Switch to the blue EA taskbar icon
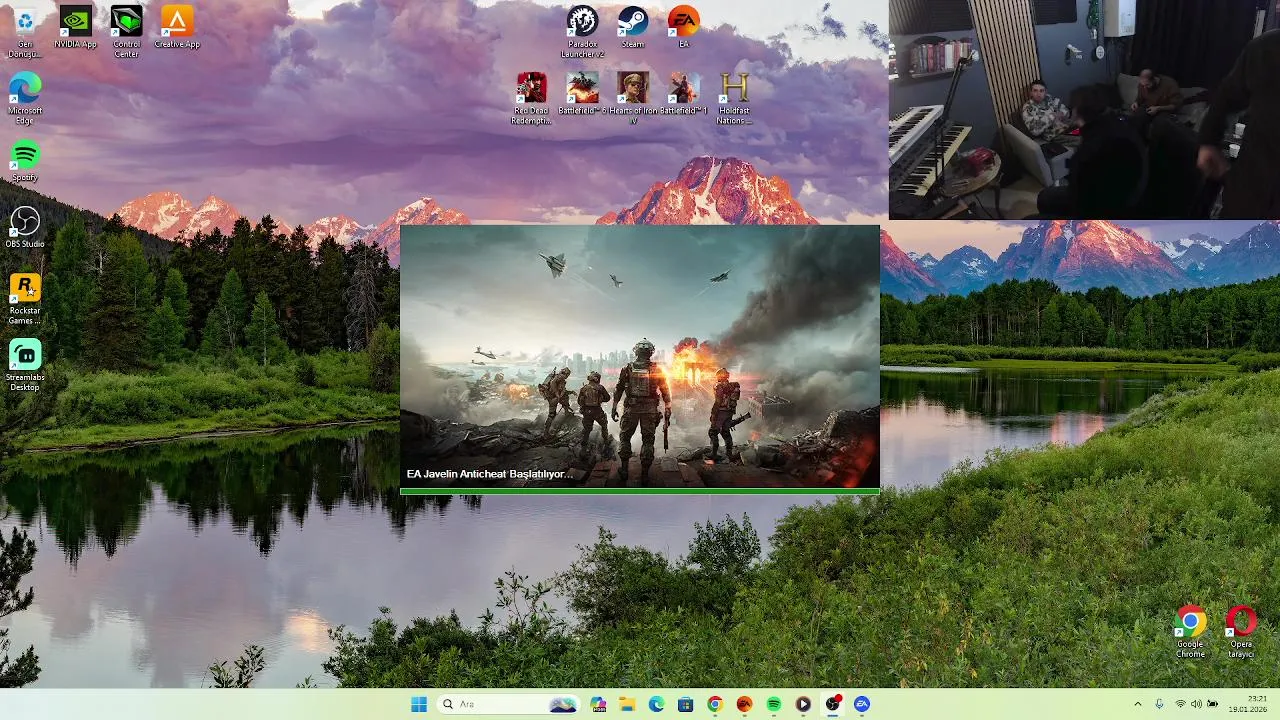The height and width of the screenshot is (720, 1280). (x=862, y=704)
